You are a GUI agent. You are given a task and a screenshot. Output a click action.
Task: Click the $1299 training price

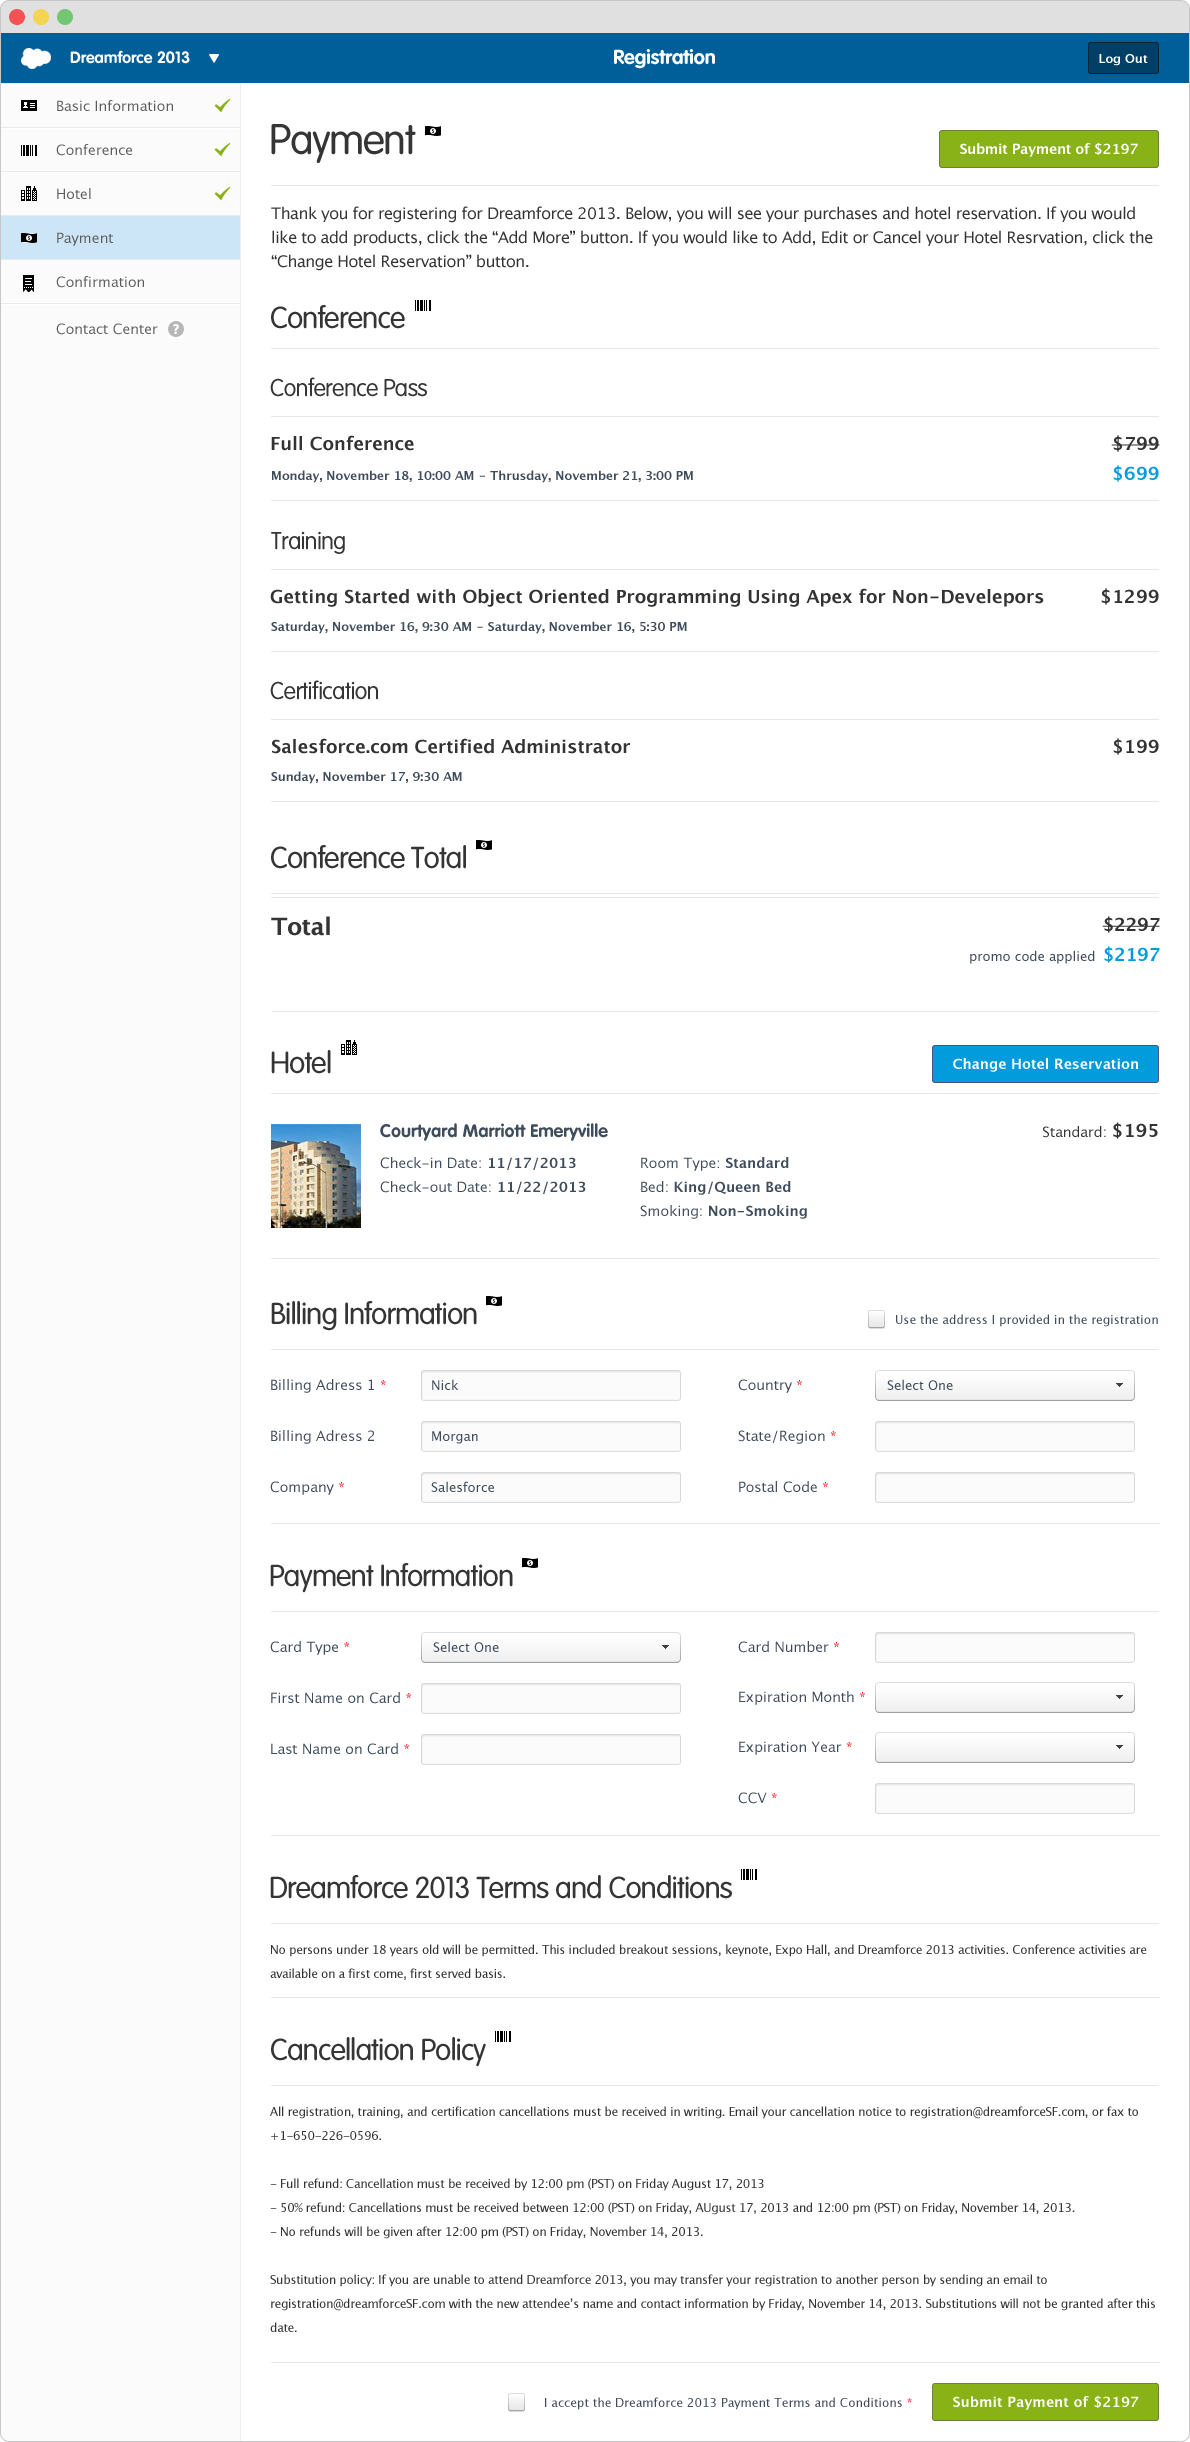pyautogui.click(x=1130, y=597)
